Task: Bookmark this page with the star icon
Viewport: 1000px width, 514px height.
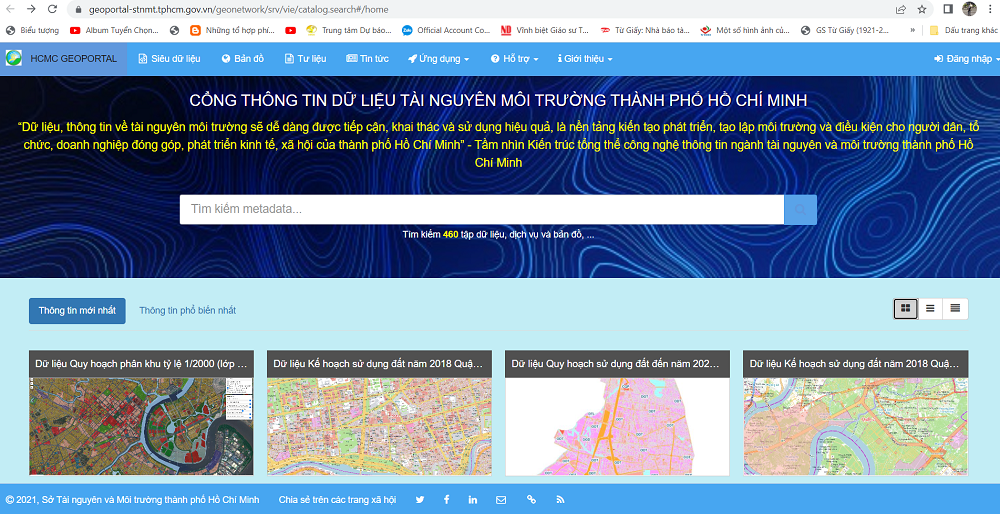Action: [921, 9]
